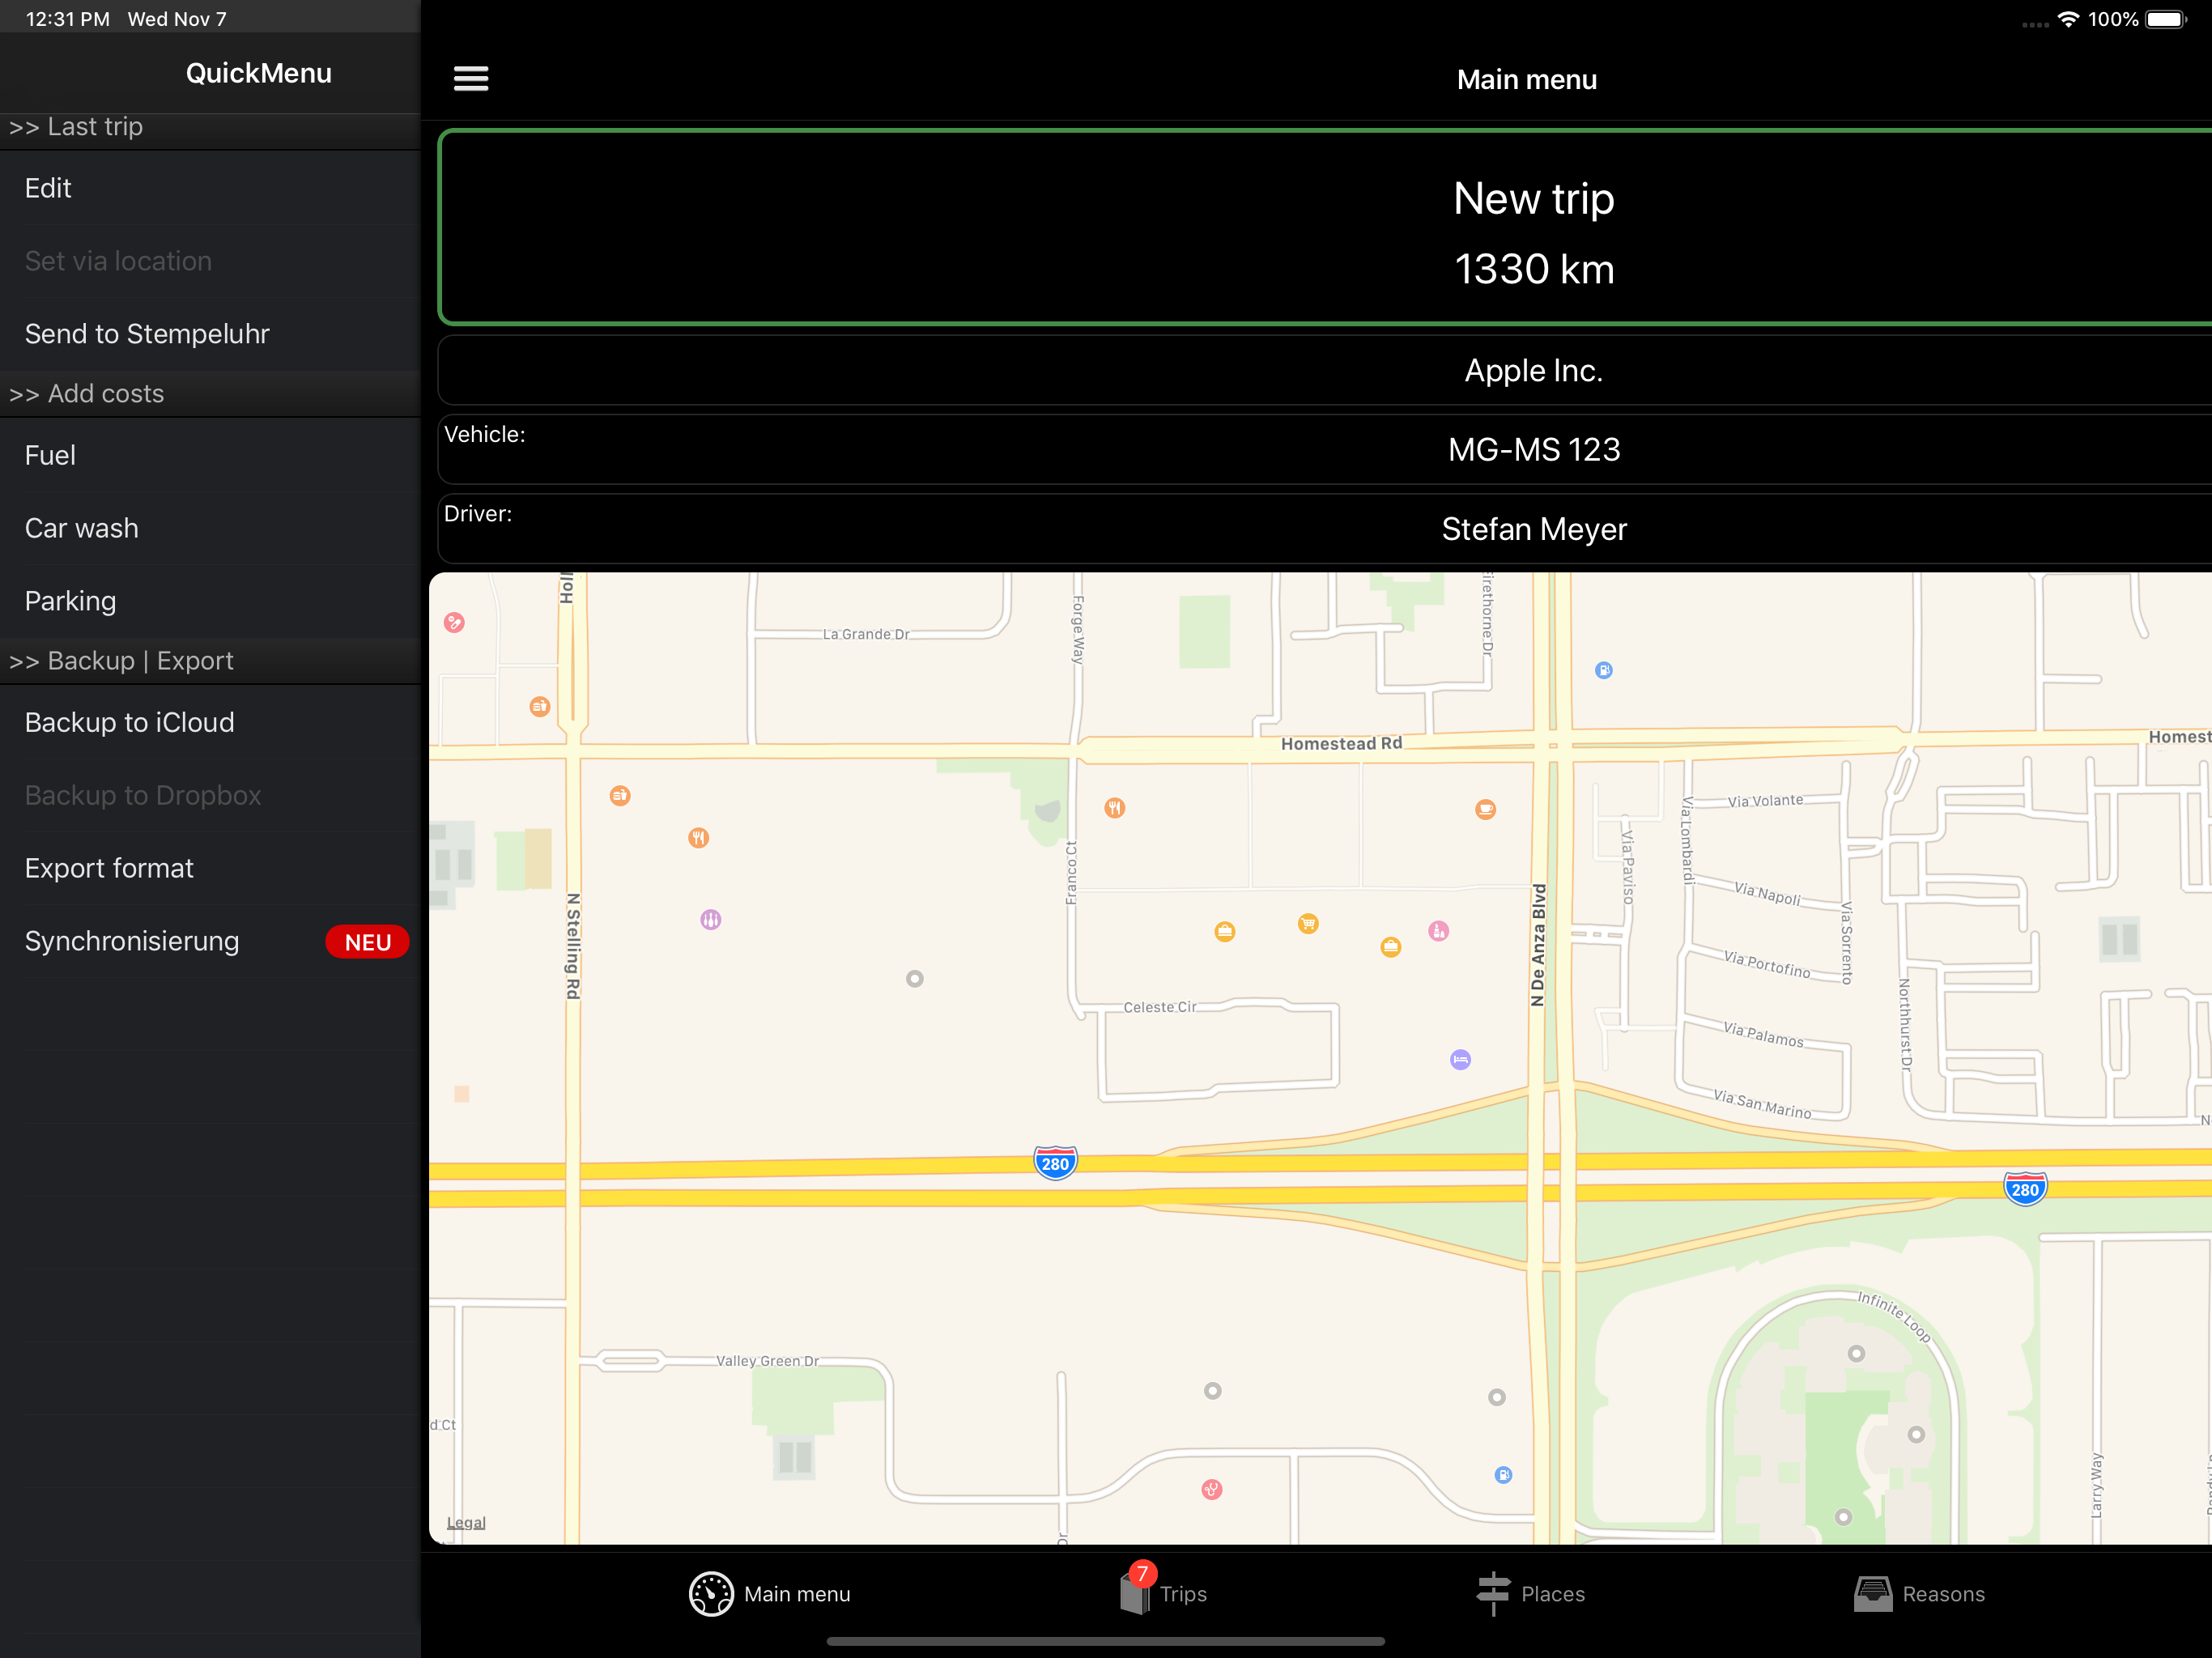Add Parking cost
Image resolution: width=2212 pixels, height=1658 pixels.
(210, 601)
